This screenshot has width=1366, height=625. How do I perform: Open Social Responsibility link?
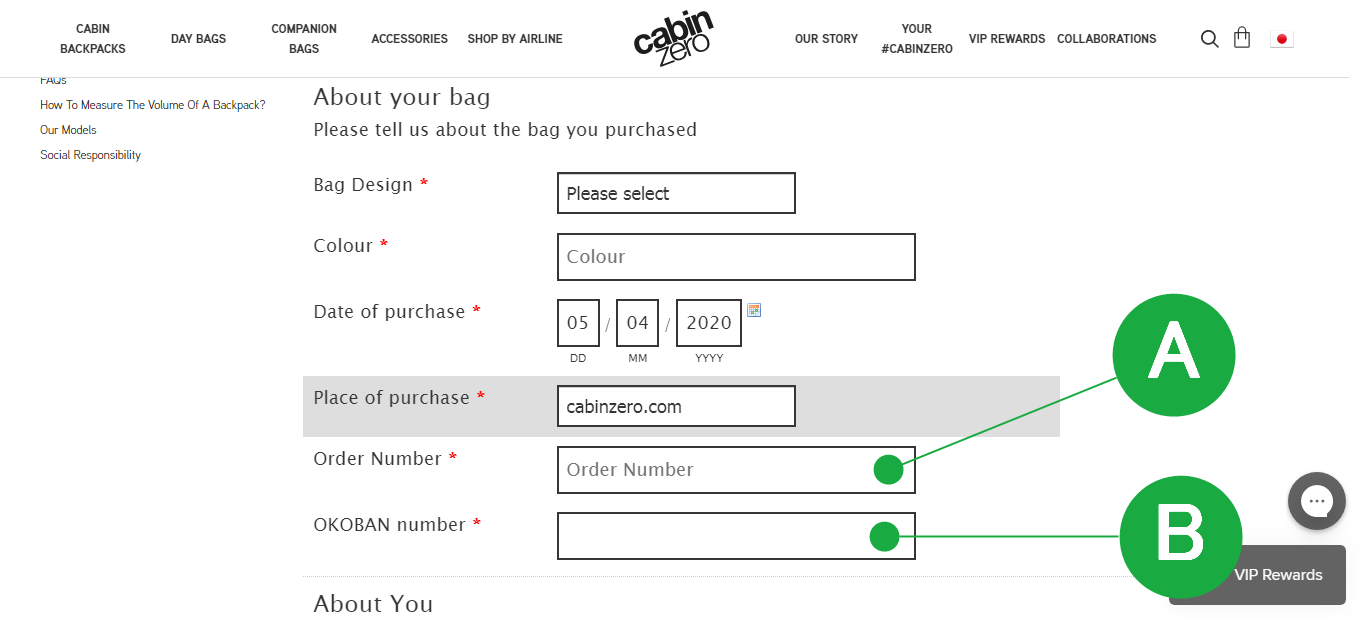tap(90, 155)
